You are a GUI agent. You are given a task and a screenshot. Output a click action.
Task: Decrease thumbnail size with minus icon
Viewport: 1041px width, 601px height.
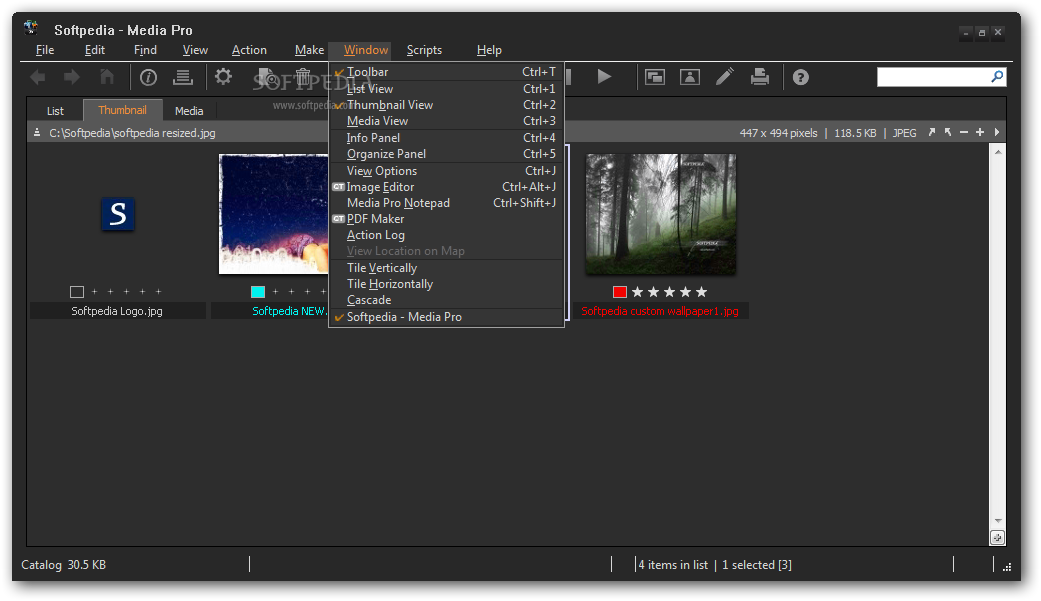coord(963,132)
